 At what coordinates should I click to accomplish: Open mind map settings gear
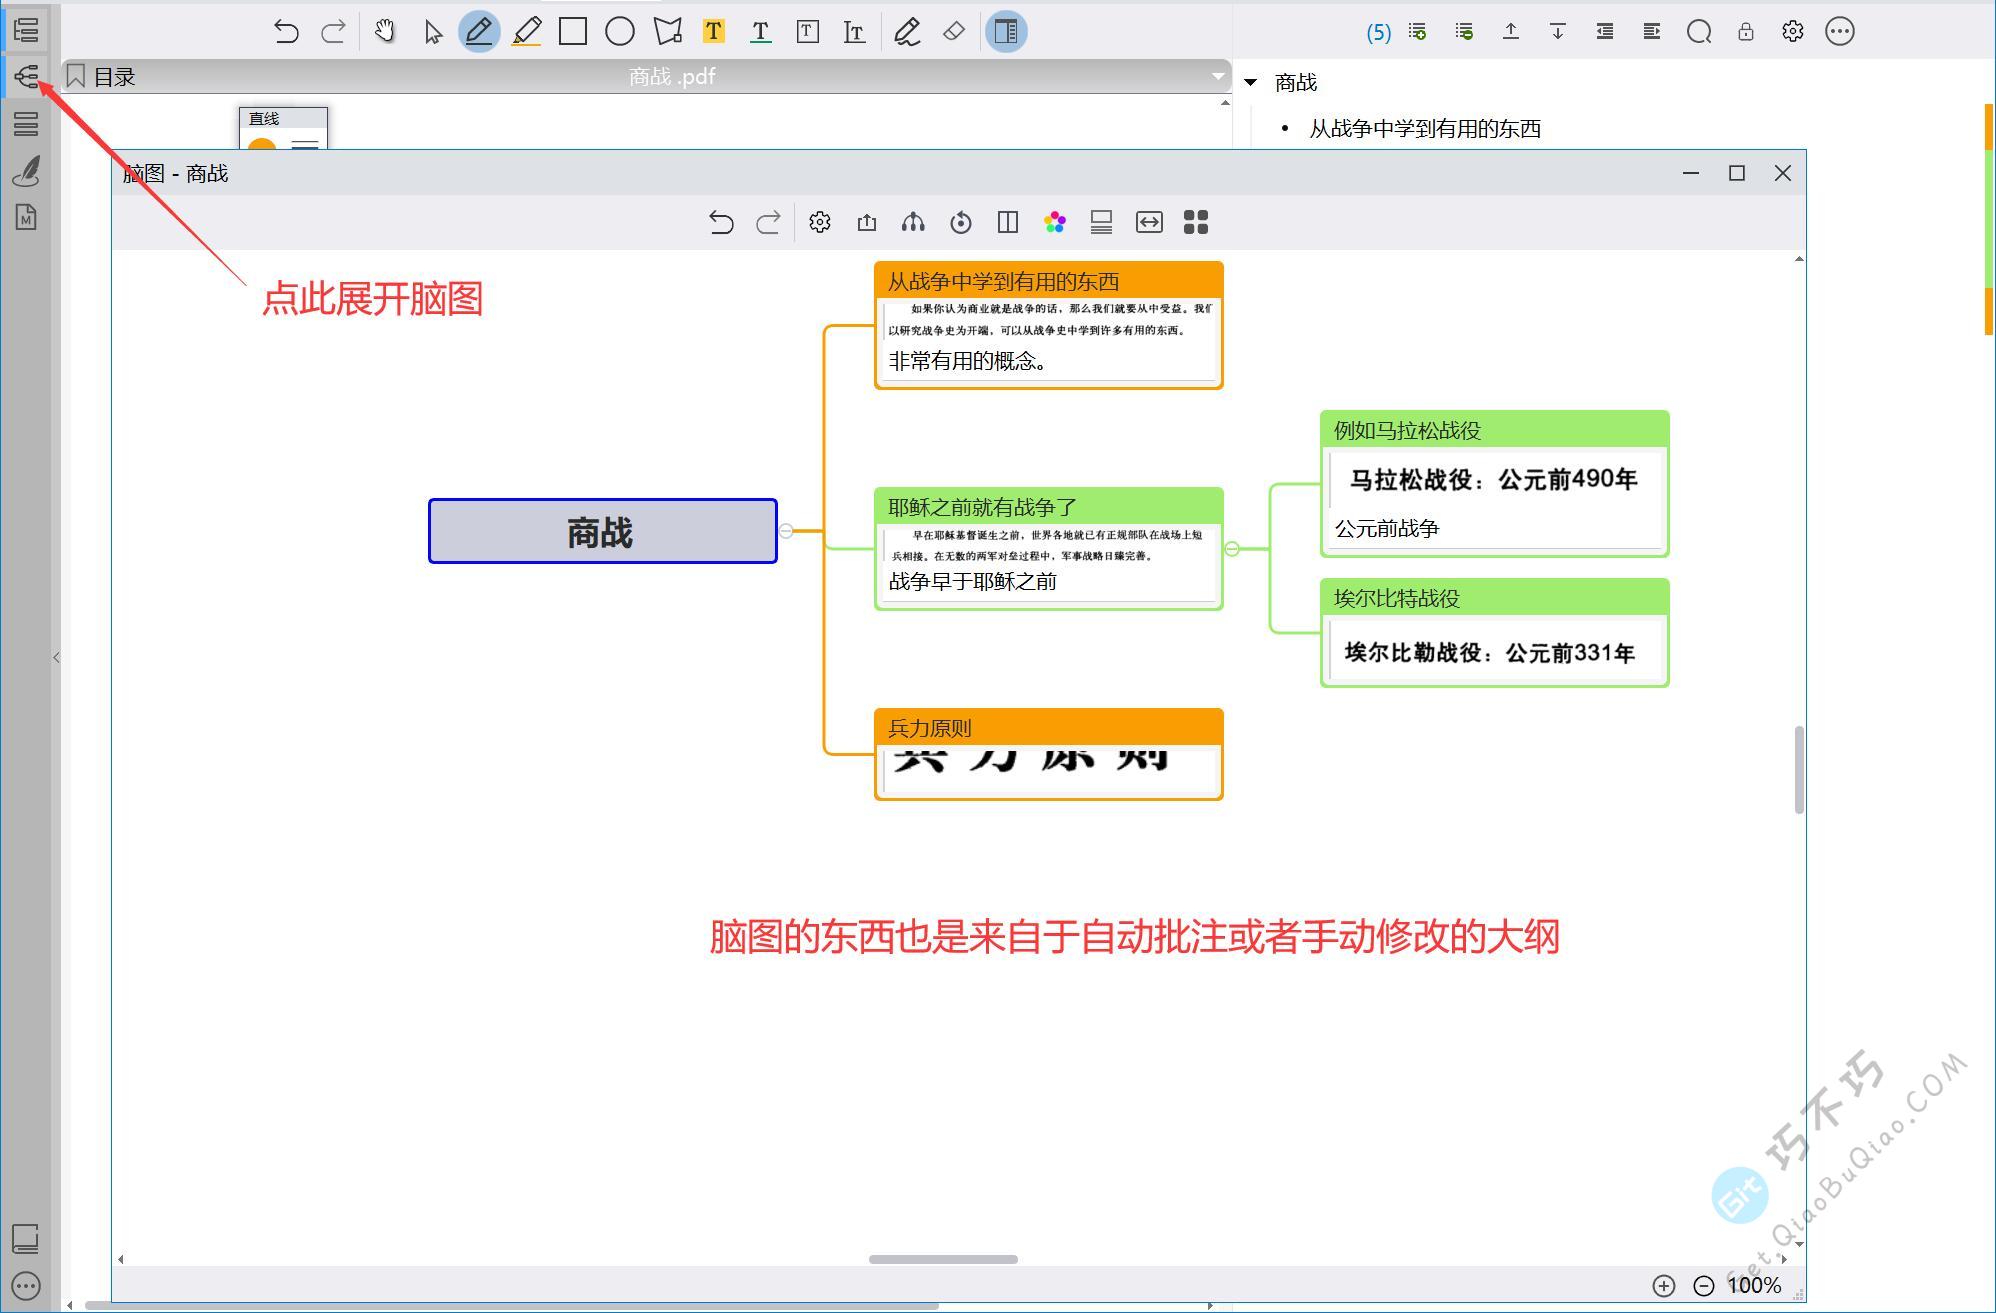coord(820,222)
